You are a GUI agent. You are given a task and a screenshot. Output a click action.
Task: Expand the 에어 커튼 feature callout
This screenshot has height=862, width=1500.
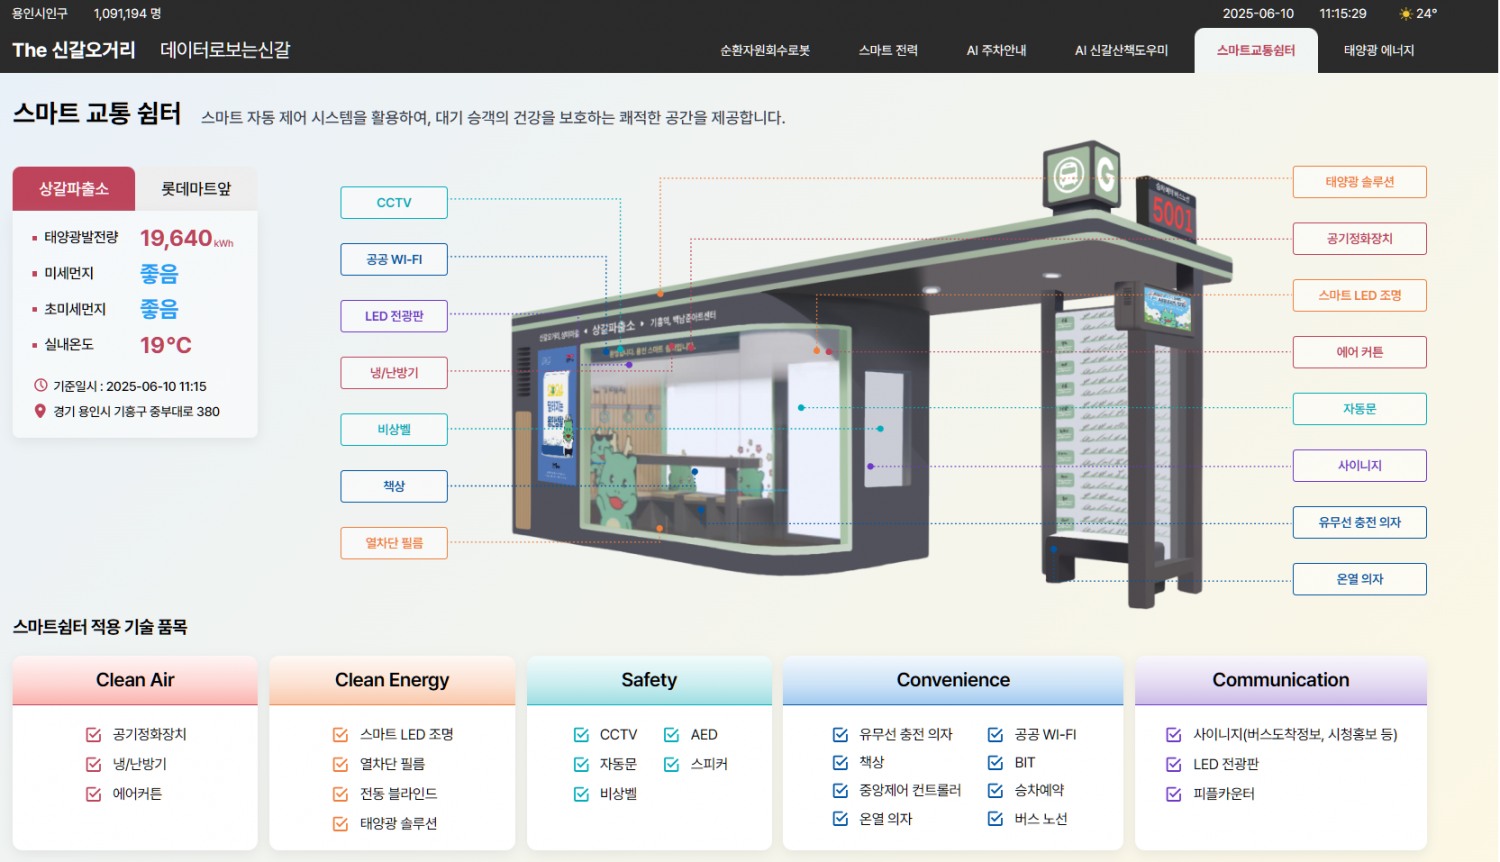pos(1359,352)
